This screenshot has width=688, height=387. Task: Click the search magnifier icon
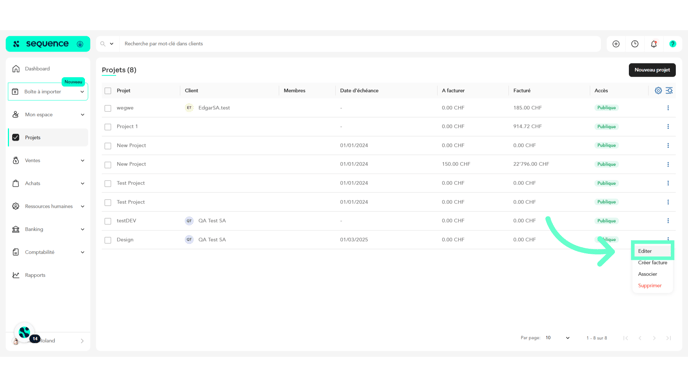pos(103,44)
